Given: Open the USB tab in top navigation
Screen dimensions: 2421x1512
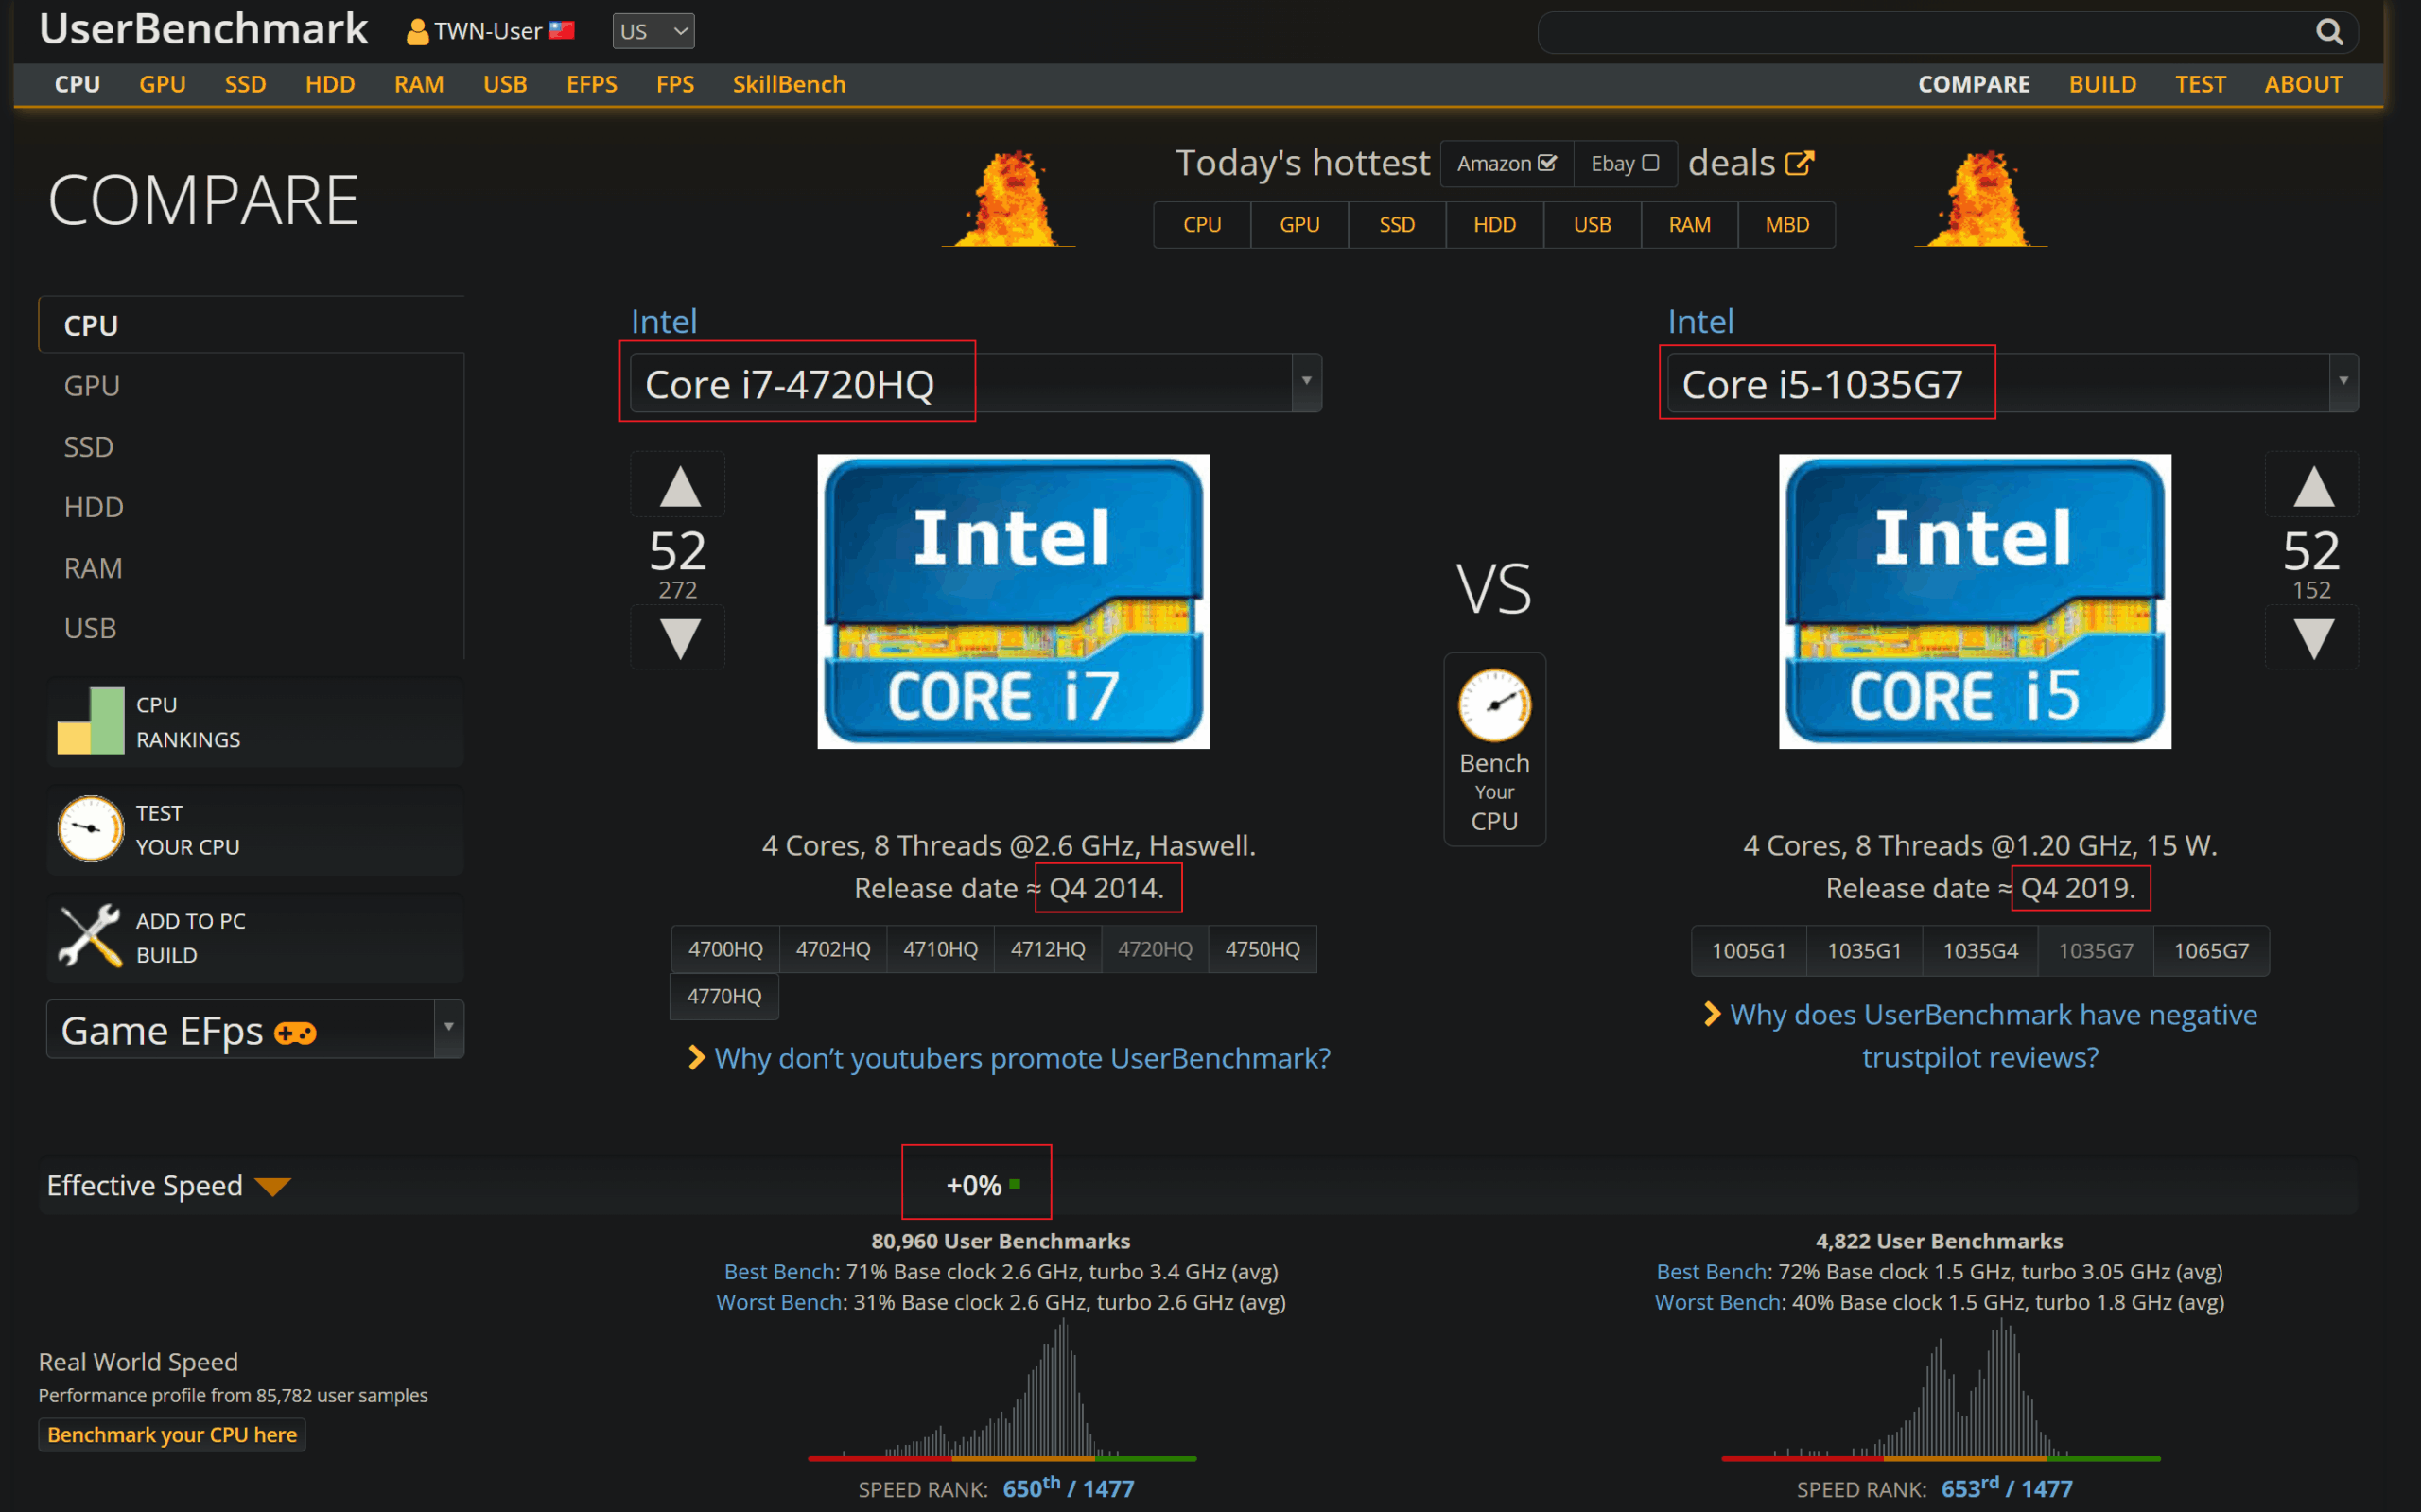Looking at the screenshot, I should point(505,84).
